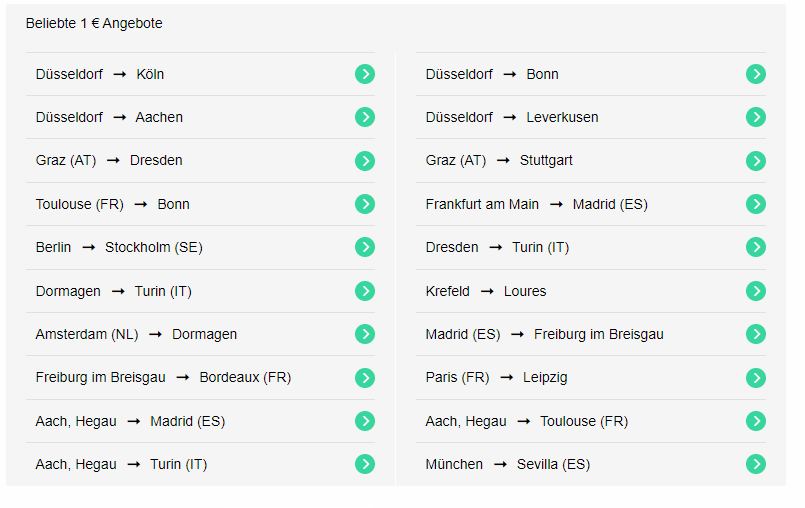Screen dimensions: 805x508
Task: Open the Dresden to Turin (IT) offer
Action: click(x=590, y=247)
